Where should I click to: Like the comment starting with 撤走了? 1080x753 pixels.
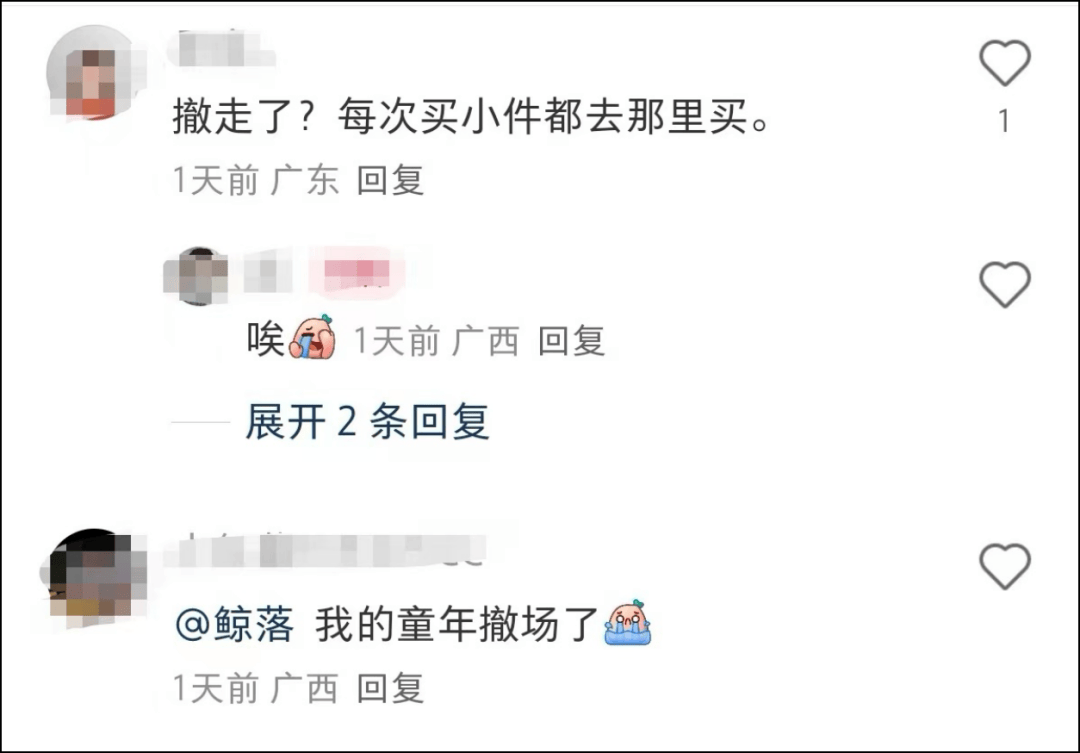[x=1005, y=63]
